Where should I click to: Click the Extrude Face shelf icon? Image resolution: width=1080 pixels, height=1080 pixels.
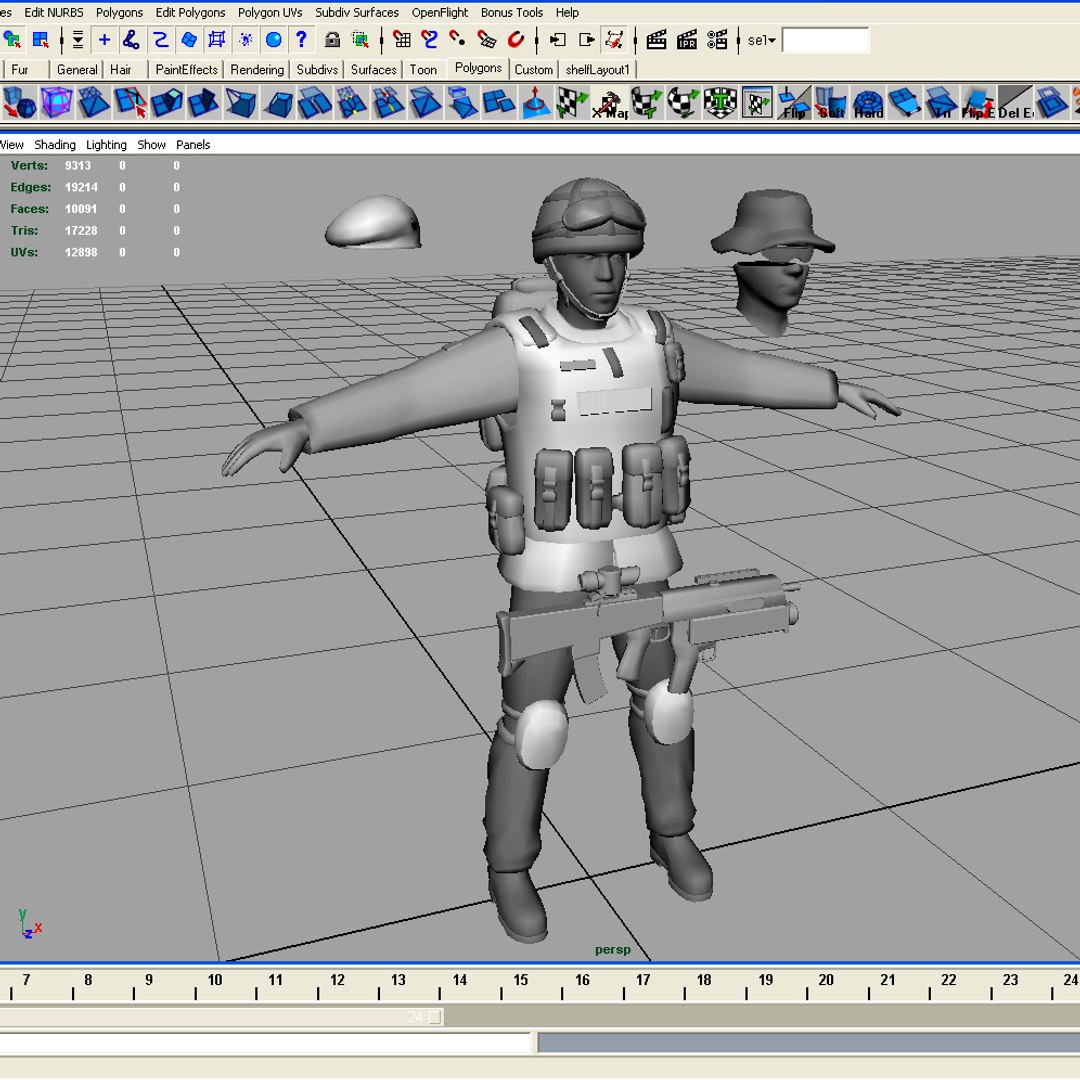pos(167,103)
